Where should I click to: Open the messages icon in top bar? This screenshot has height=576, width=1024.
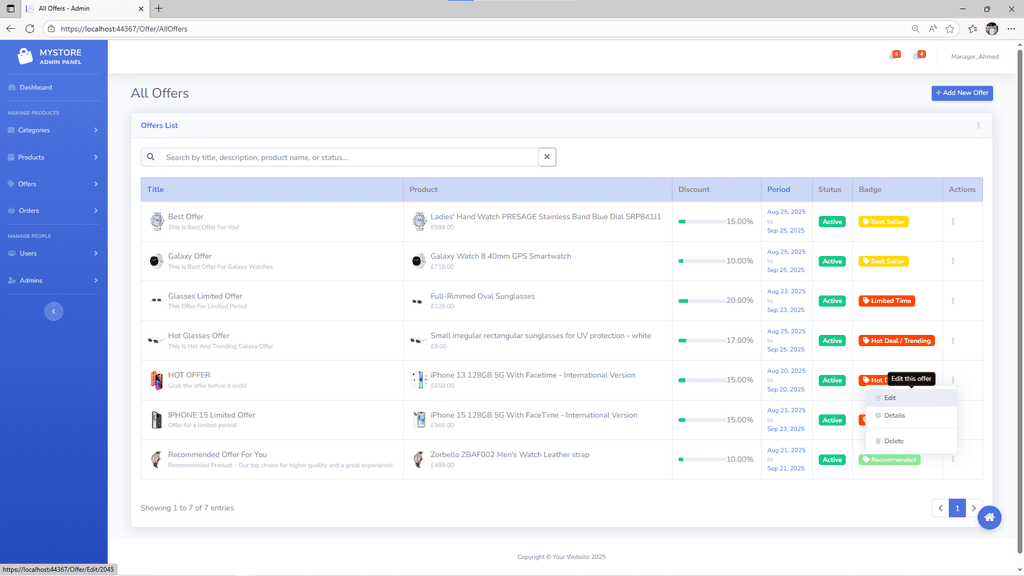coord(917,56)
